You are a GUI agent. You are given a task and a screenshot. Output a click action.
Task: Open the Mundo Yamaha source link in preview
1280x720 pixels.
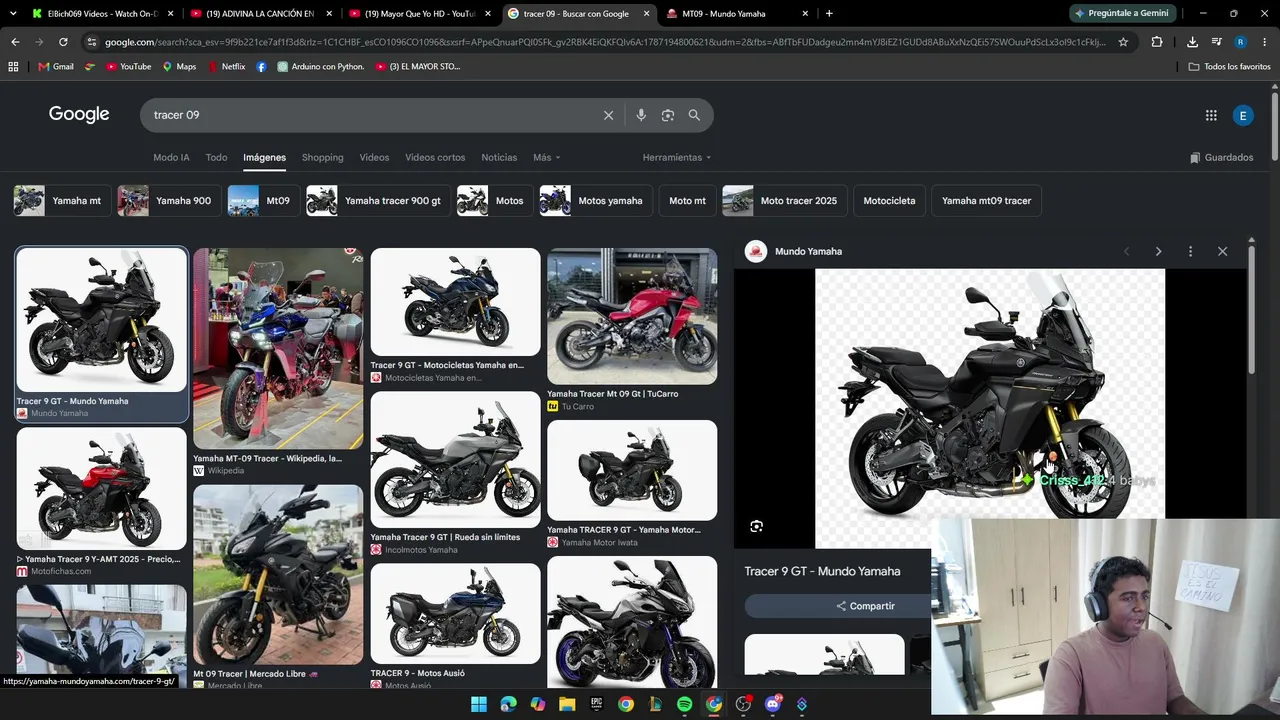tap(808, 251)
